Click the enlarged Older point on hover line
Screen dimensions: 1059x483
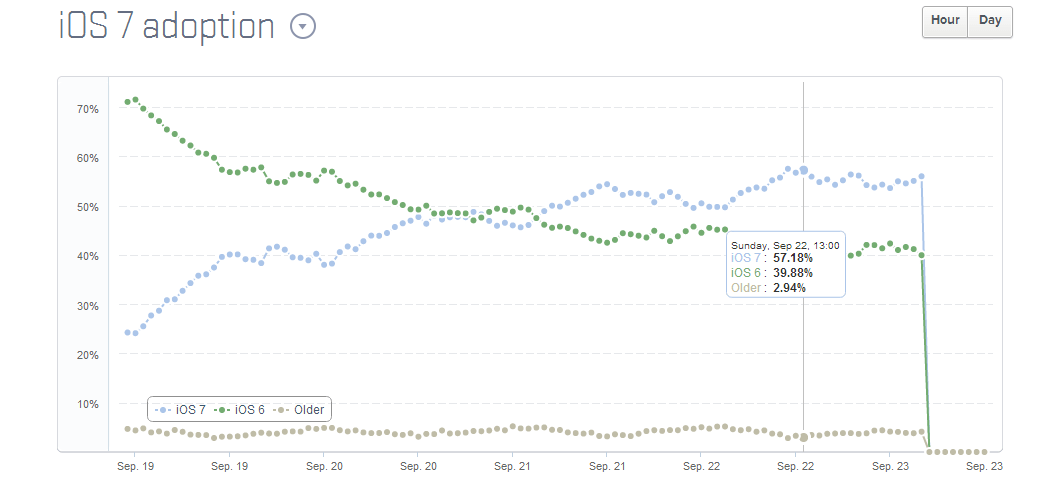click(x=803, y=437)
